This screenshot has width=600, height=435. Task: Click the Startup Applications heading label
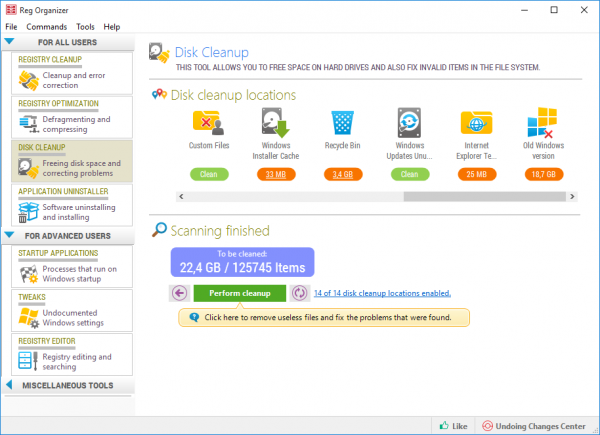[58, 253]
